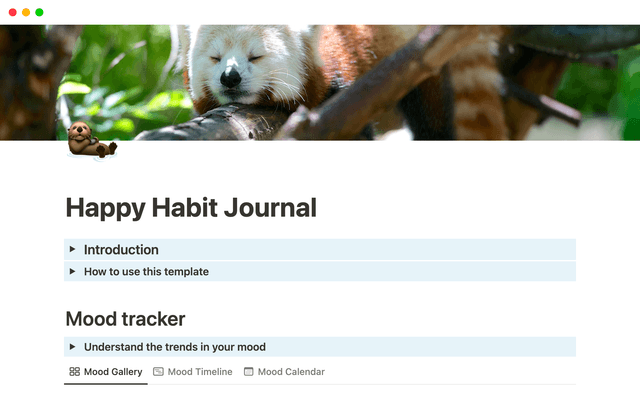This screenshot has height=400, width=640.
Task: Click the otter page icon
Action: (x=90, y=141)
